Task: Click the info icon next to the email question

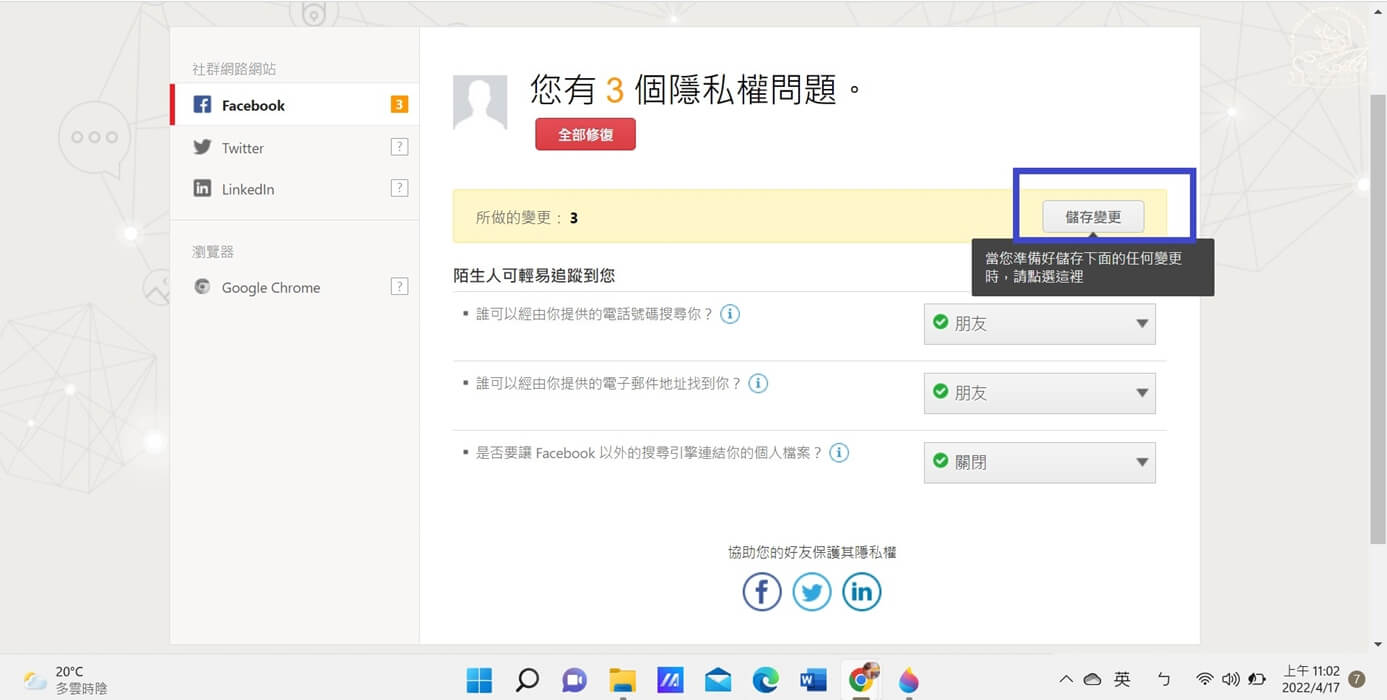Action: [758, 383]
